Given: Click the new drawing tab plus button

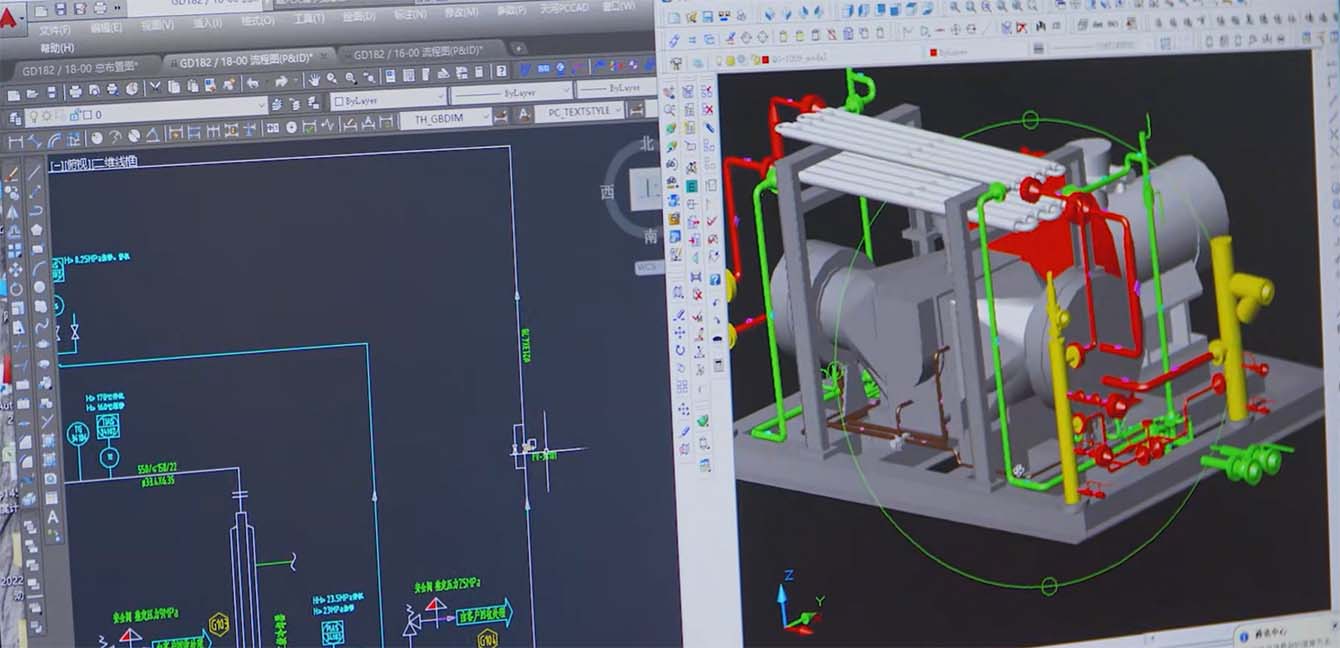Looking at the screenshot, I should pos(517,48).
